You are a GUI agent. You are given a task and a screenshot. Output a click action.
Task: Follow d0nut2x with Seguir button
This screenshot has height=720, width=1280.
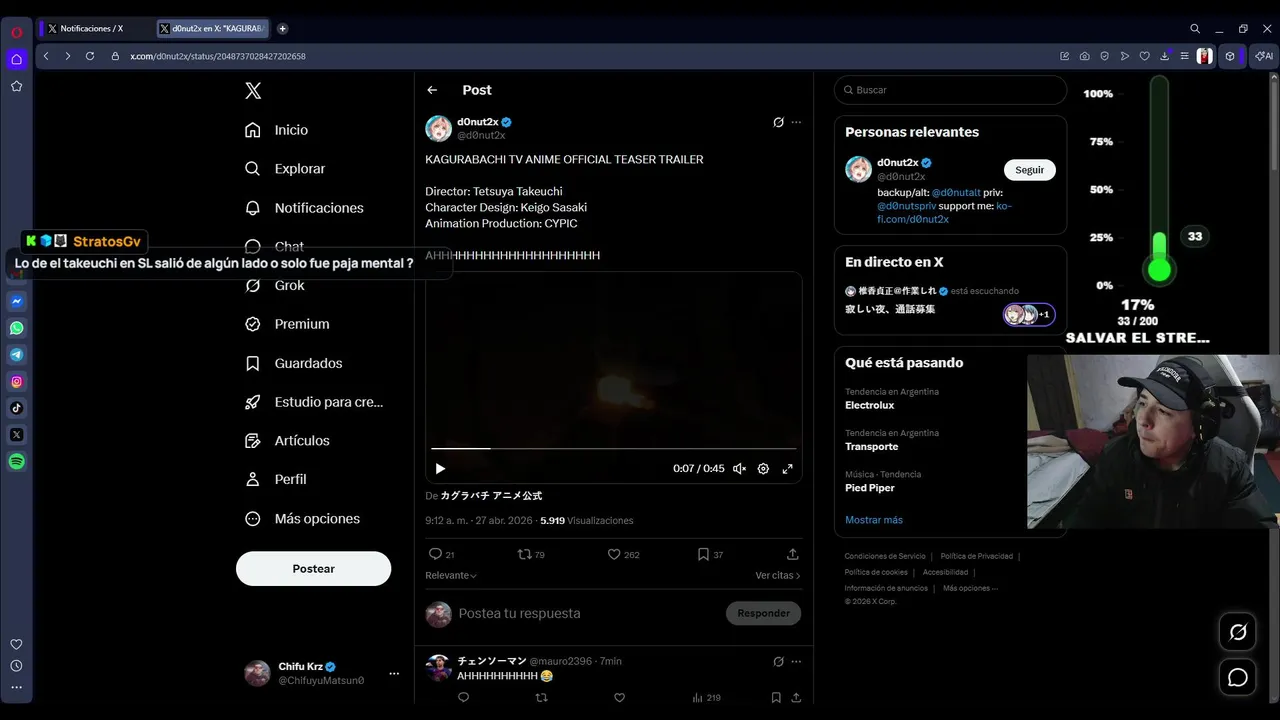point(1029,170)
